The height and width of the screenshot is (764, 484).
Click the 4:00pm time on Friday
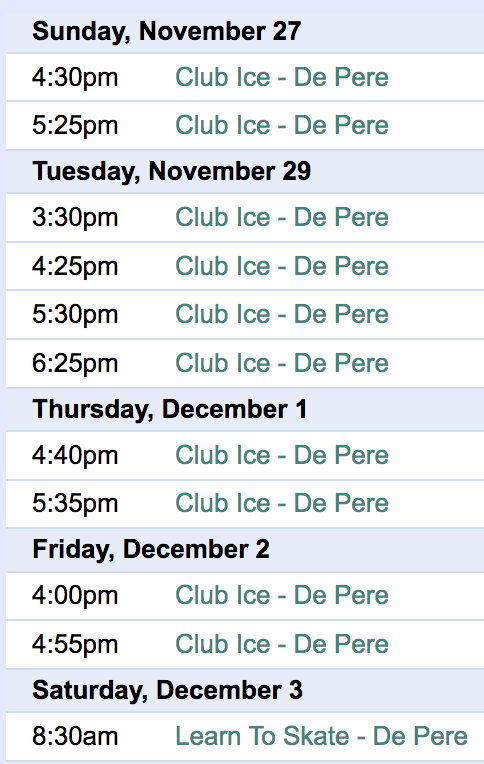[x=75, y=595]
